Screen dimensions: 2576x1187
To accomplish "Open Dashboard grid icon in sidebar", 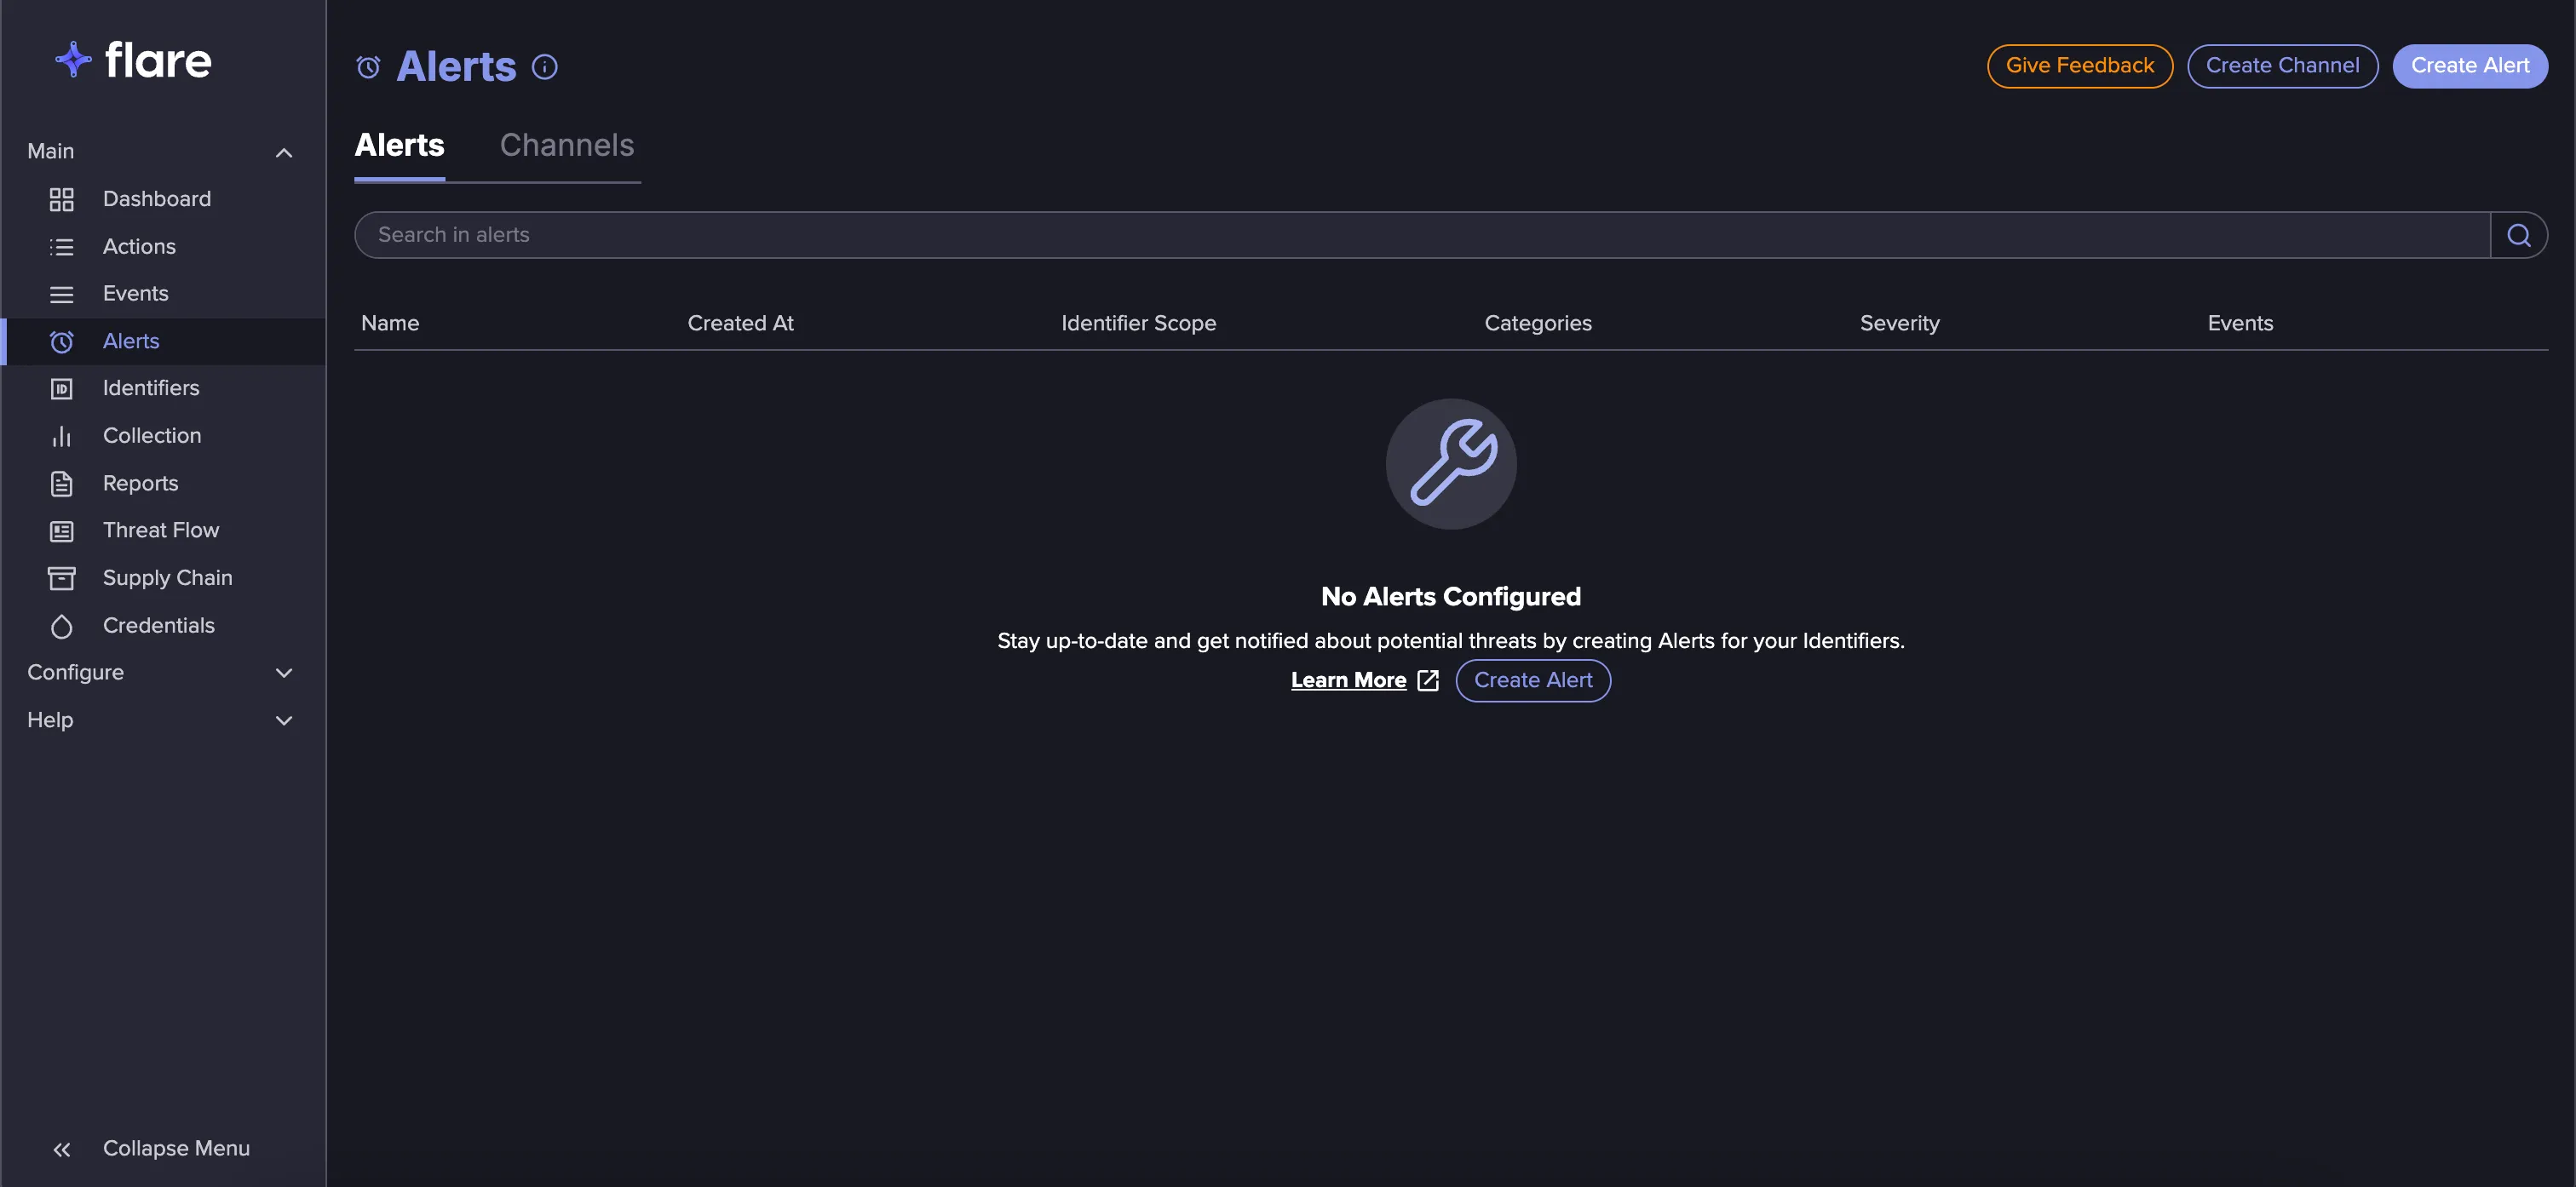I will (x=62, y=199).
